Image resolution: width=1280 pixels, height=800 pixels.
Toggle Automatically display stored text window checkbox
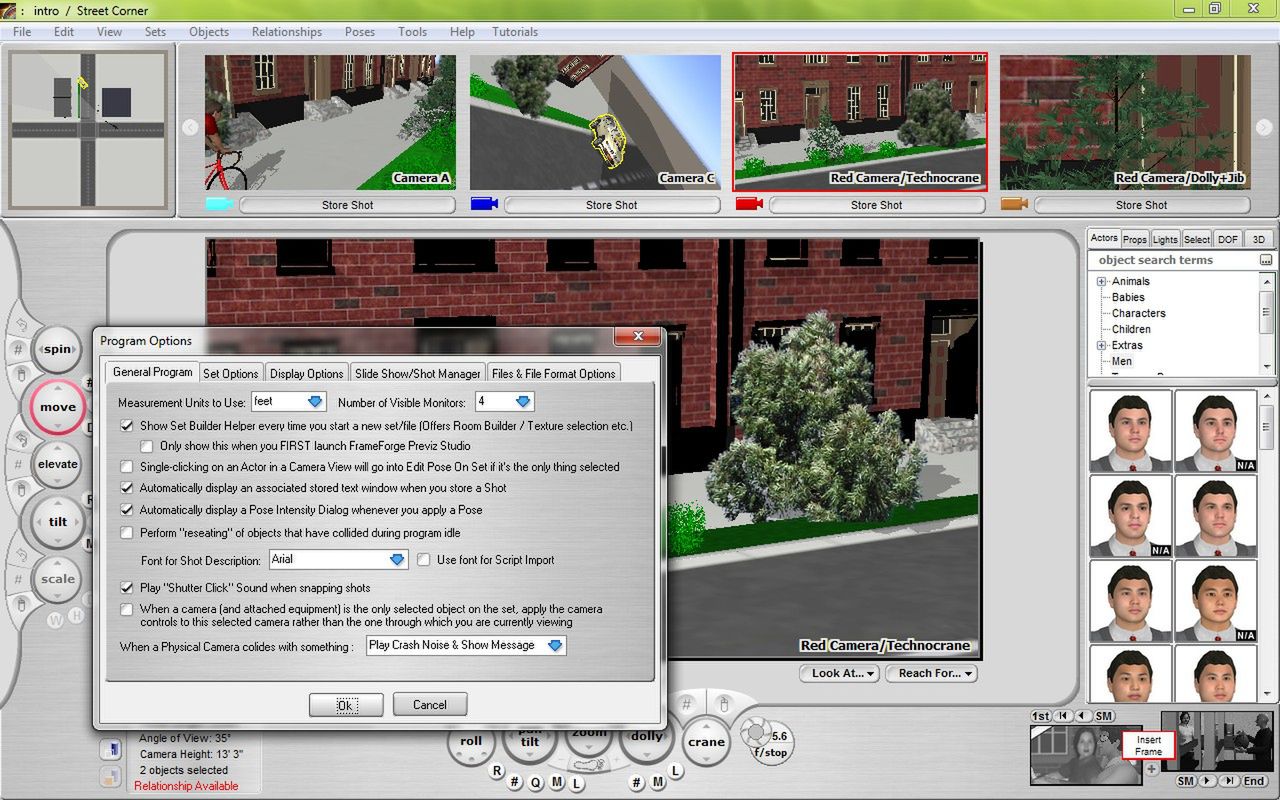[x=127, y=488]
